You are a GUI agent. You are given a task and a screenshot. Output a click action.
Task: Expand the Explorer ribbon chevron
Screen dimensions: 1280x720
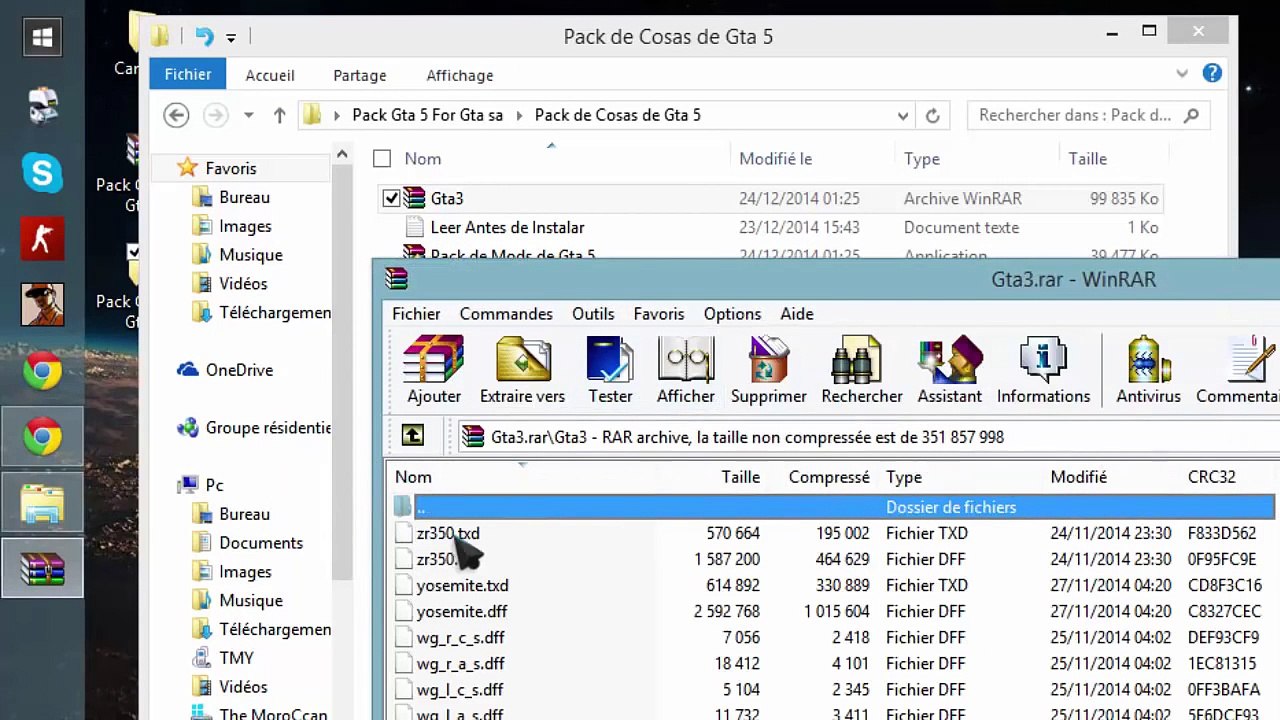tap(1182, 73)
